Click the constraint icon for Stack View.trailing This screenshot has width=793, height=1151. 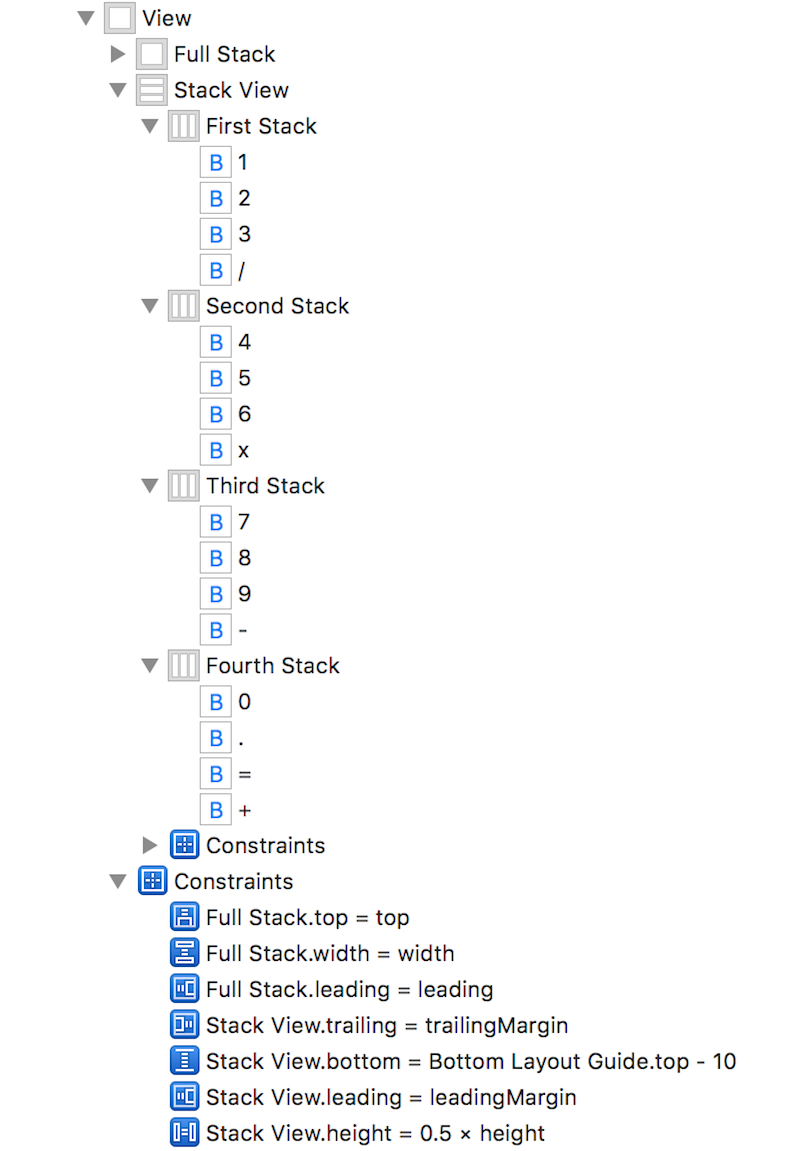[185, 1025]
